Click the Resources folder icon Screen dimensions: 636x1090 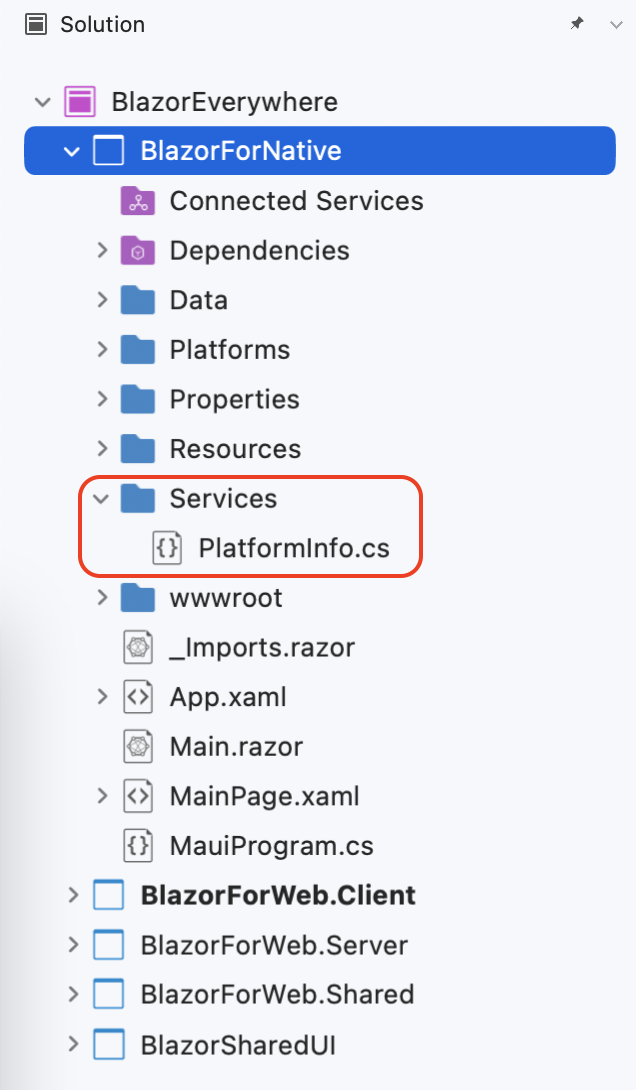pyautogui.click(x=138, y=448)
